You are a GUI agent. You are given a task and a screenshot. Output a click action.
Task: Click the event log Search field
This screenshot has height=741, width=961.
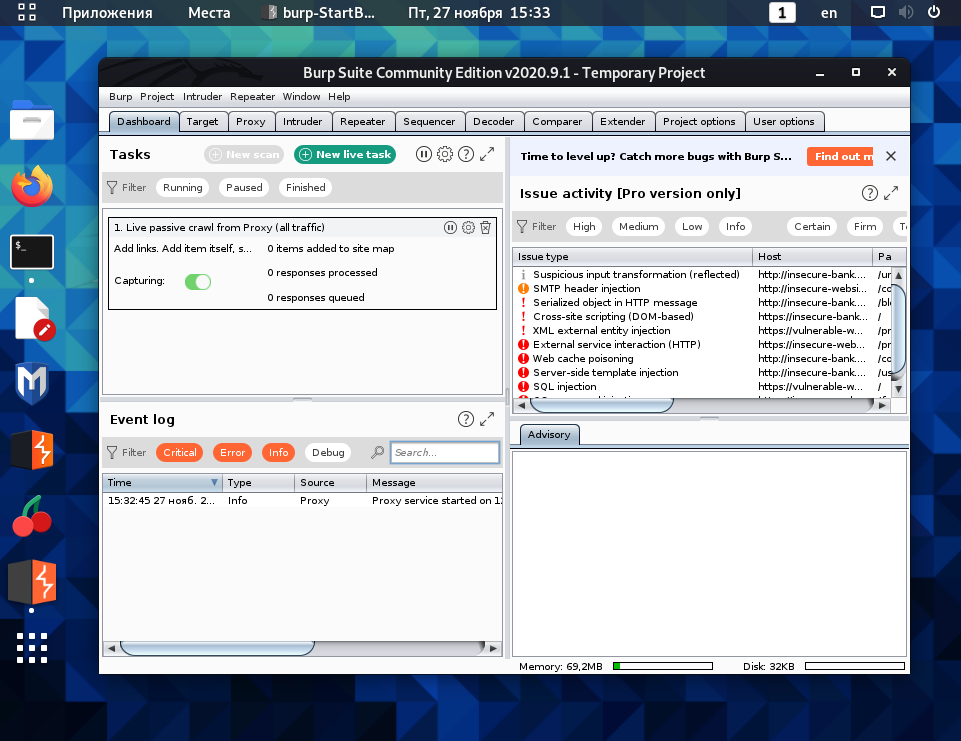tap(445, 452)
